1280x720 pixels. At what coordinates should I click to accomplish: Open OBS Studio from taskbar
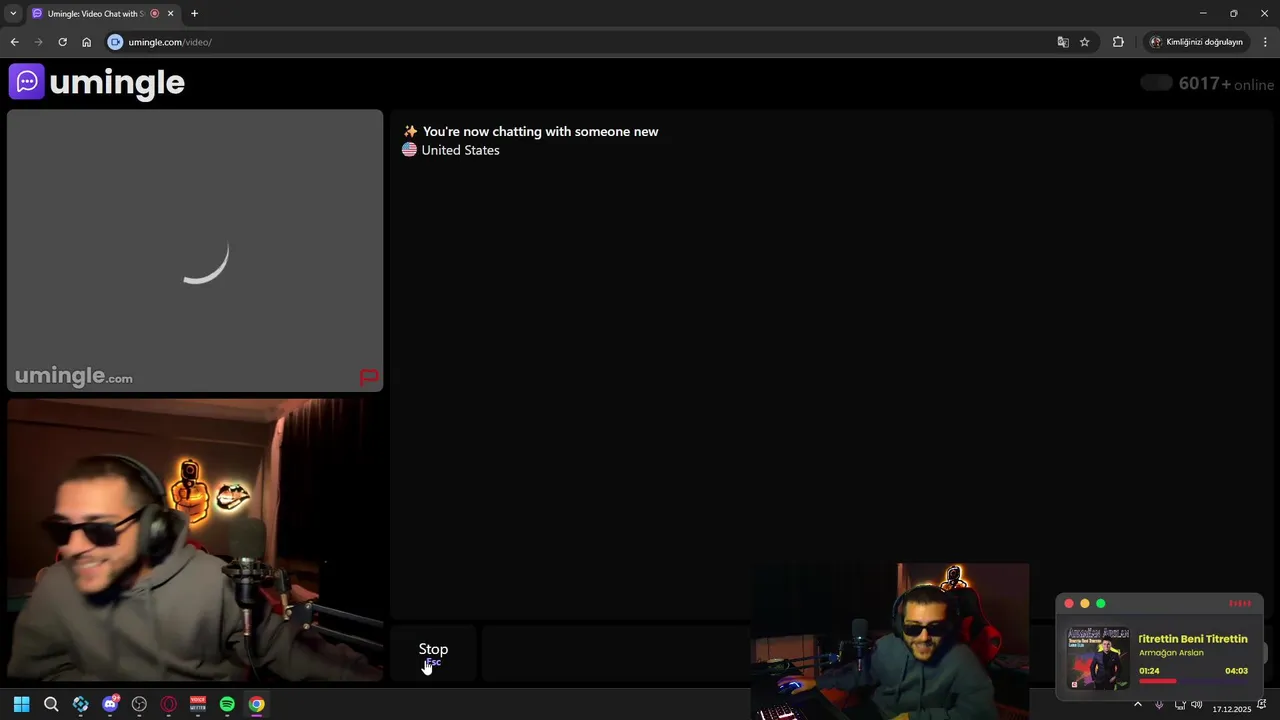coord(139,704)
